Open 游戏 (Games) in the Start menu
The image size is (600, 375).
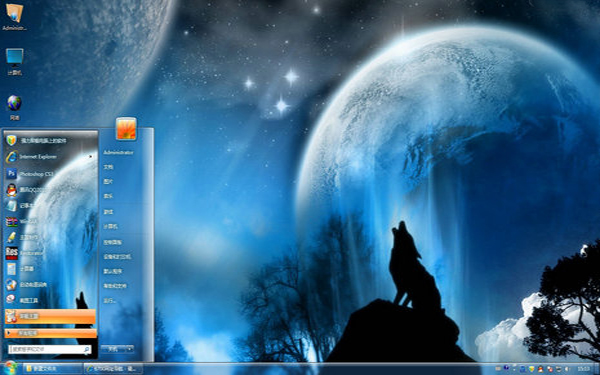[109, 212]
